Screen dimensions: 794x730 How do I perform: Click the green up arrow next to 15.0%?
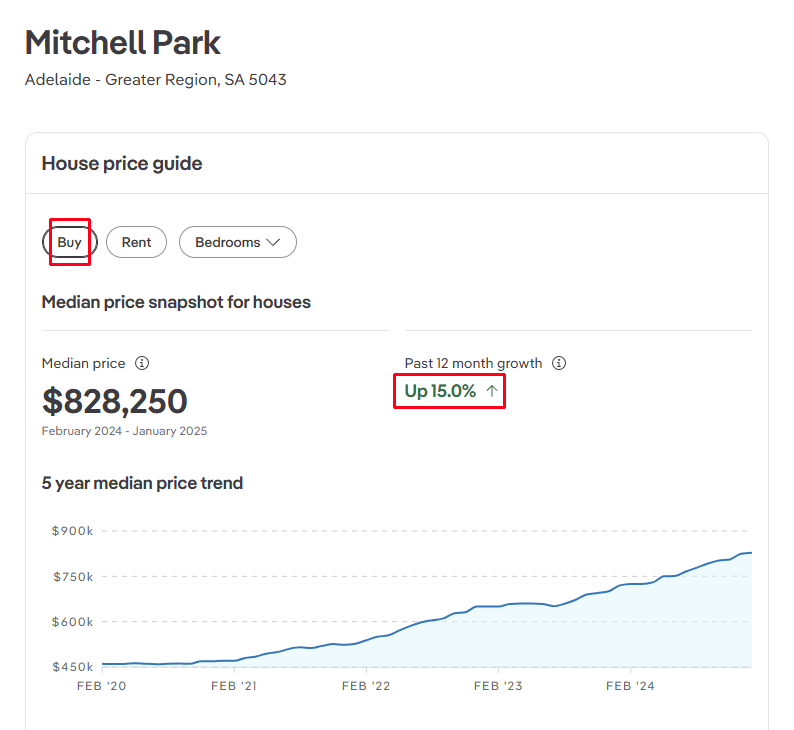pyautogui.click(x=491, y=392)
